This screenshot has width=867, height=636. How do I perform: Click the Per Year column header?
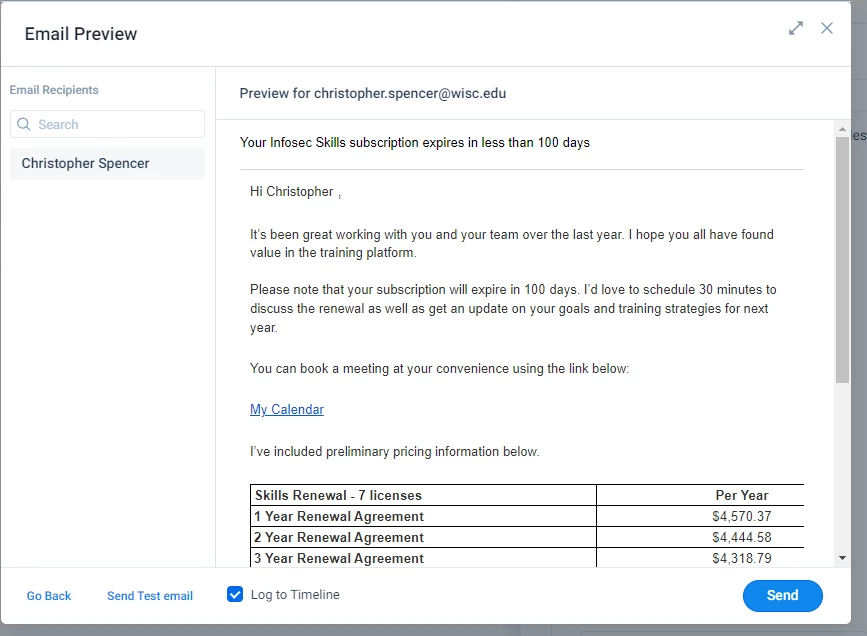[x=741, y=496]
